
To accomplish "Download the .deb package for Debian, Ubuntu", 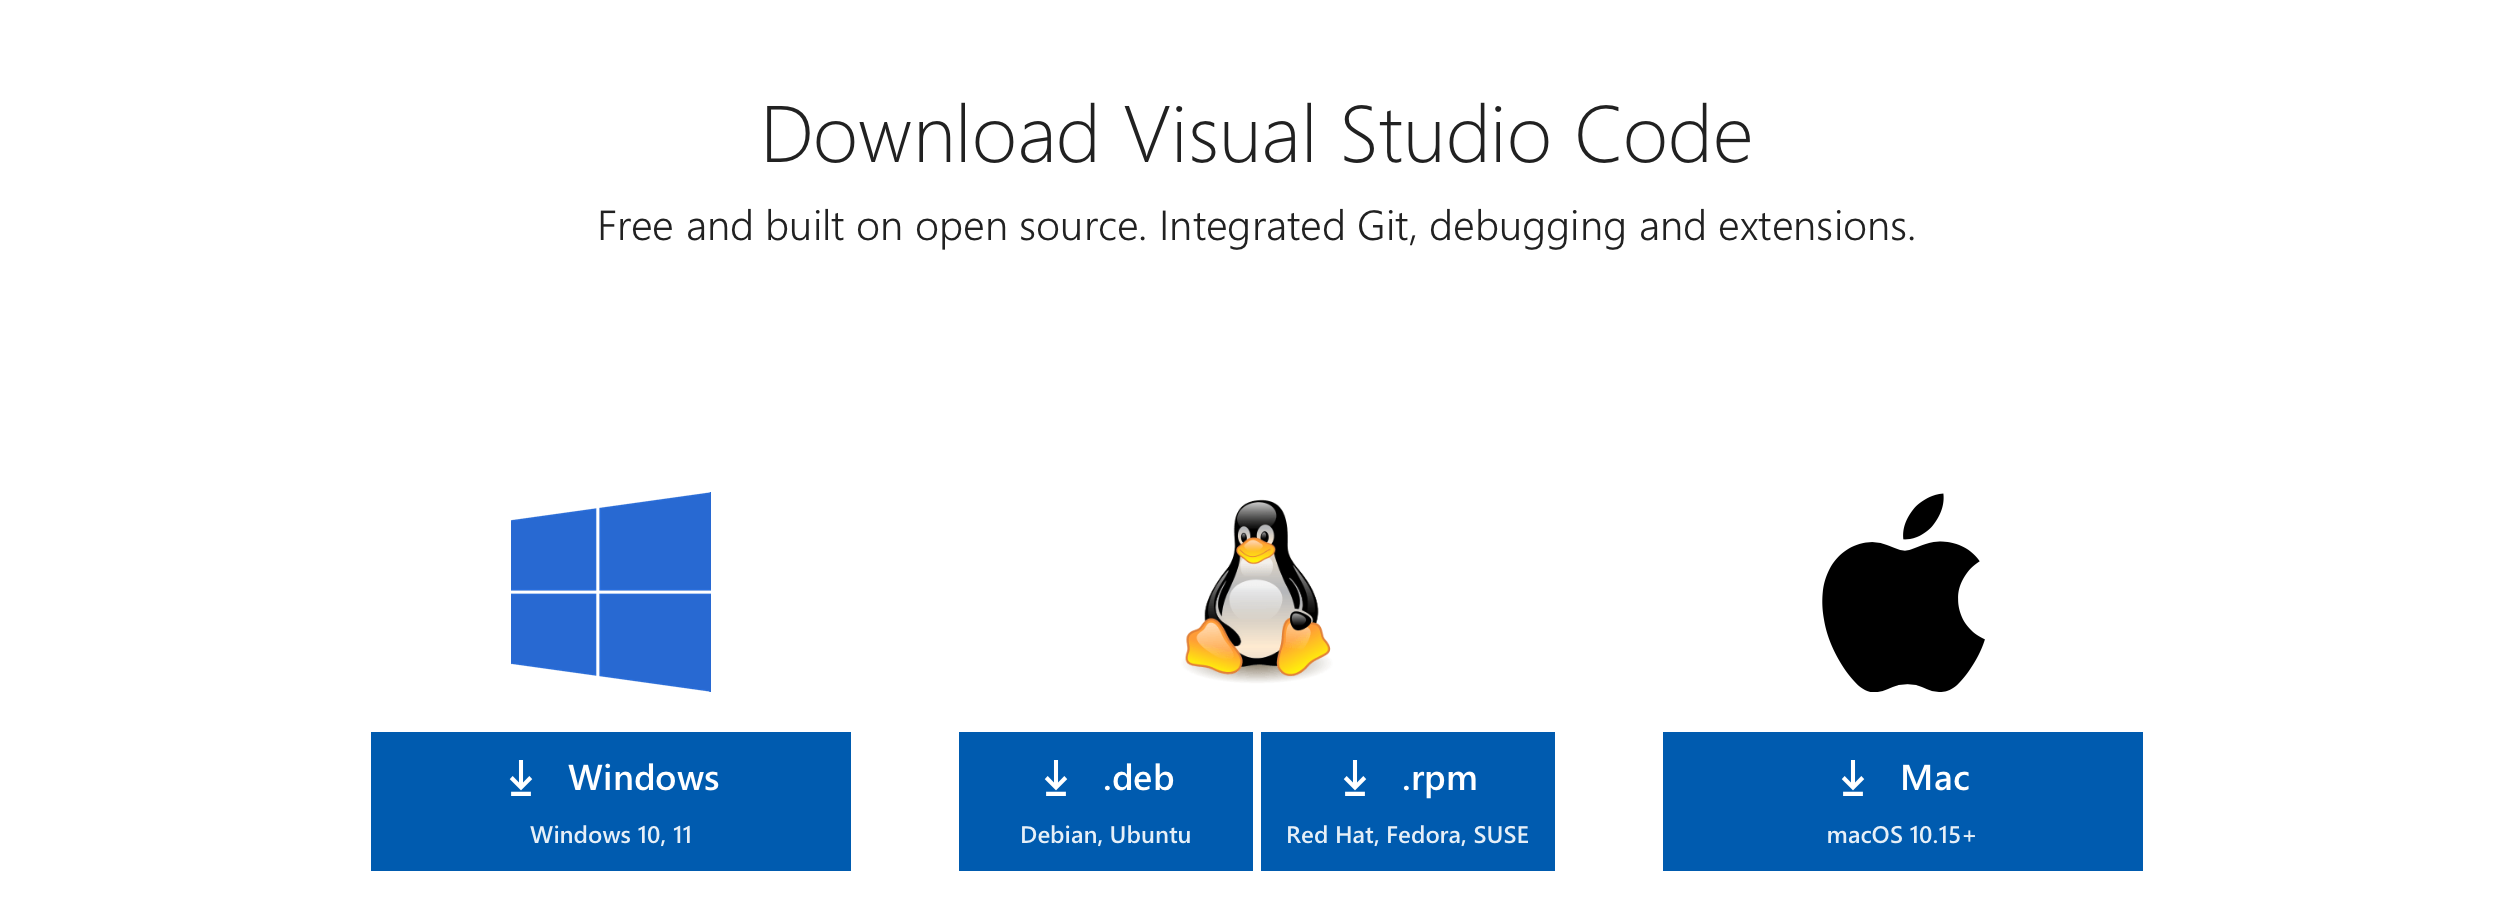I will coord(1106,801).
